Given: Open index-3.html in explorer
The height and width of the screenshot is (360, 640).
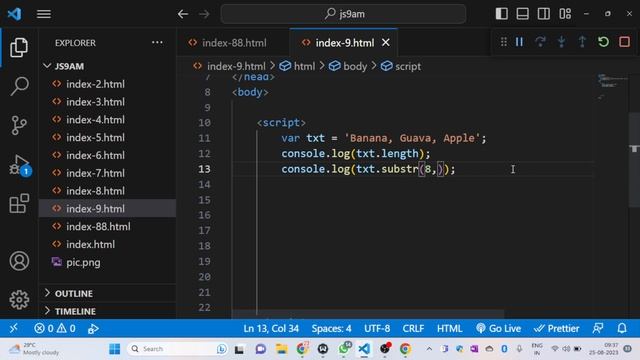Looking at the screenshot, I should coord(107,102).
